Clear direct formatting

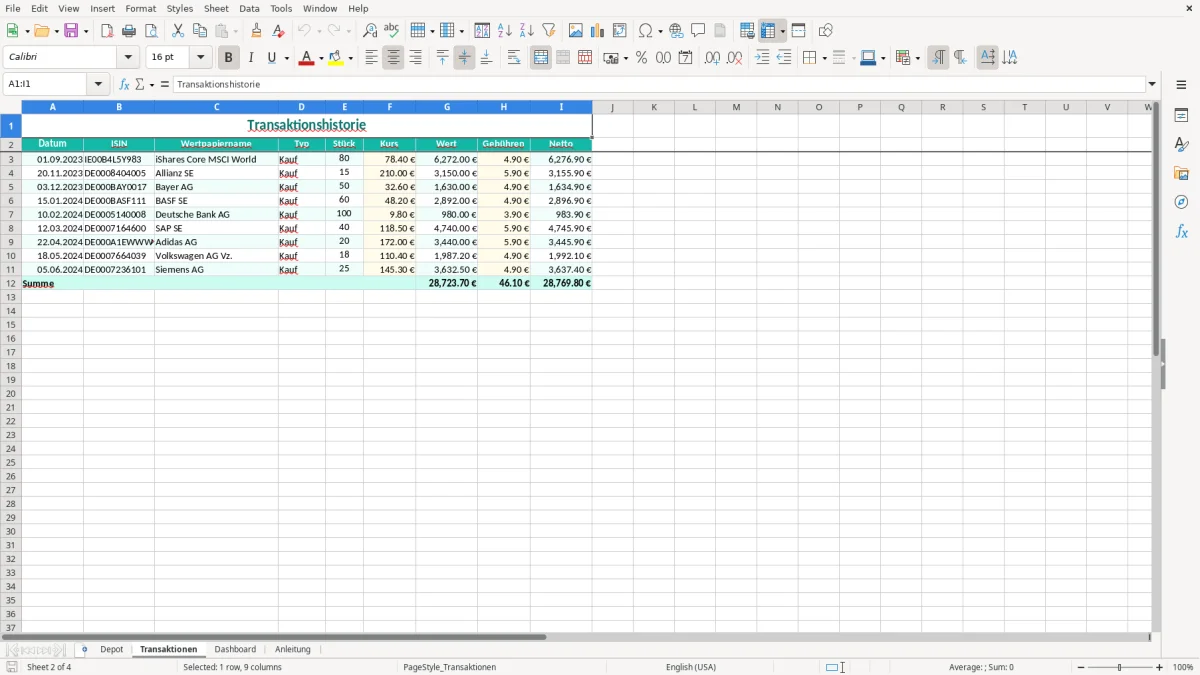(278, 31)
